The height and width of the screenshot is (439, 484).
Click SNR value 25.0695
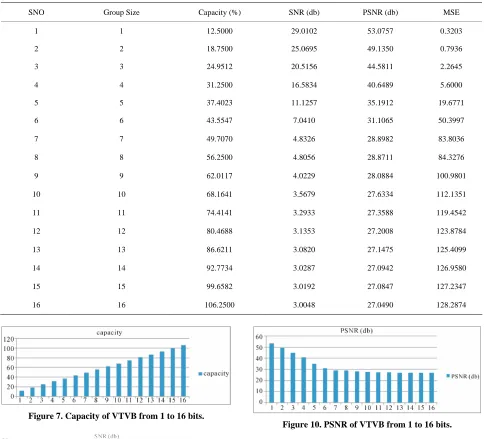(x=304, y=49)
